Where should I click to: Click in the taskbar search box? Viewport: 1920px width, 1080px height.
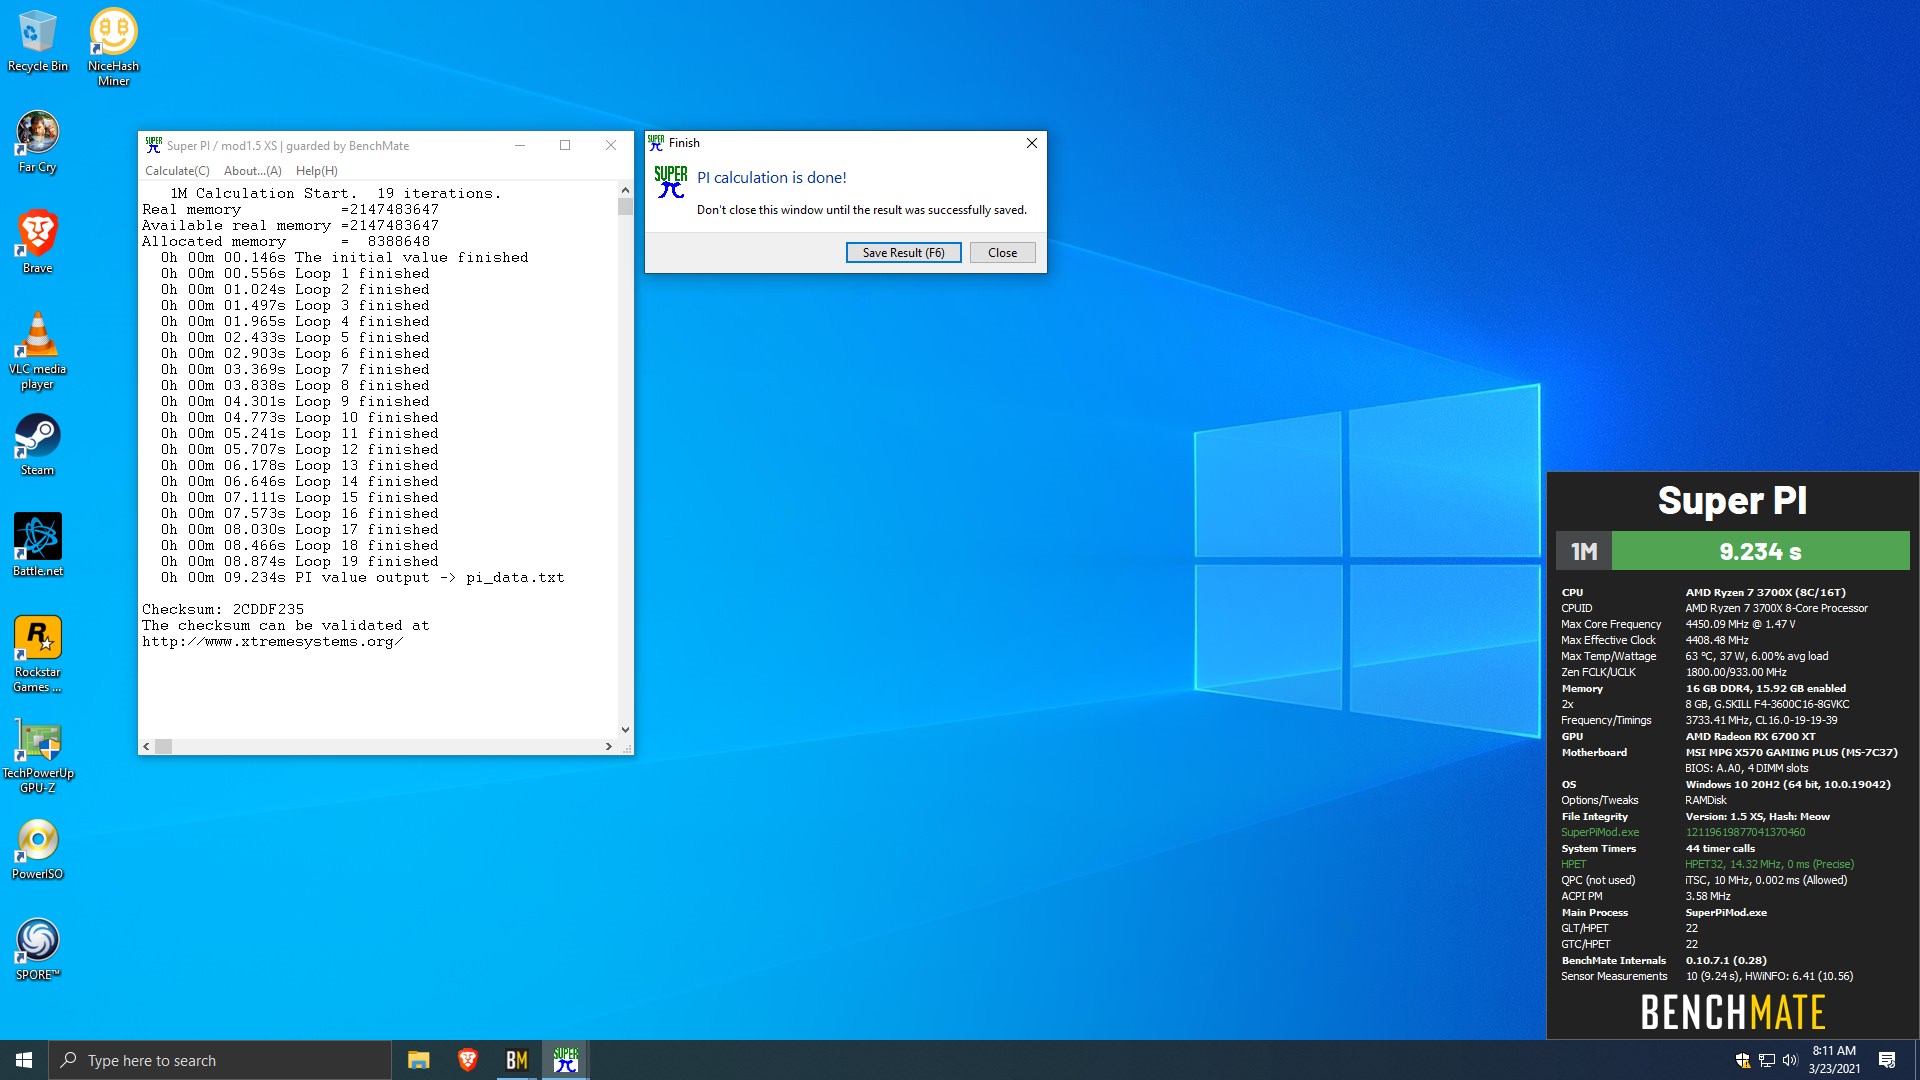pos(220,1060)
